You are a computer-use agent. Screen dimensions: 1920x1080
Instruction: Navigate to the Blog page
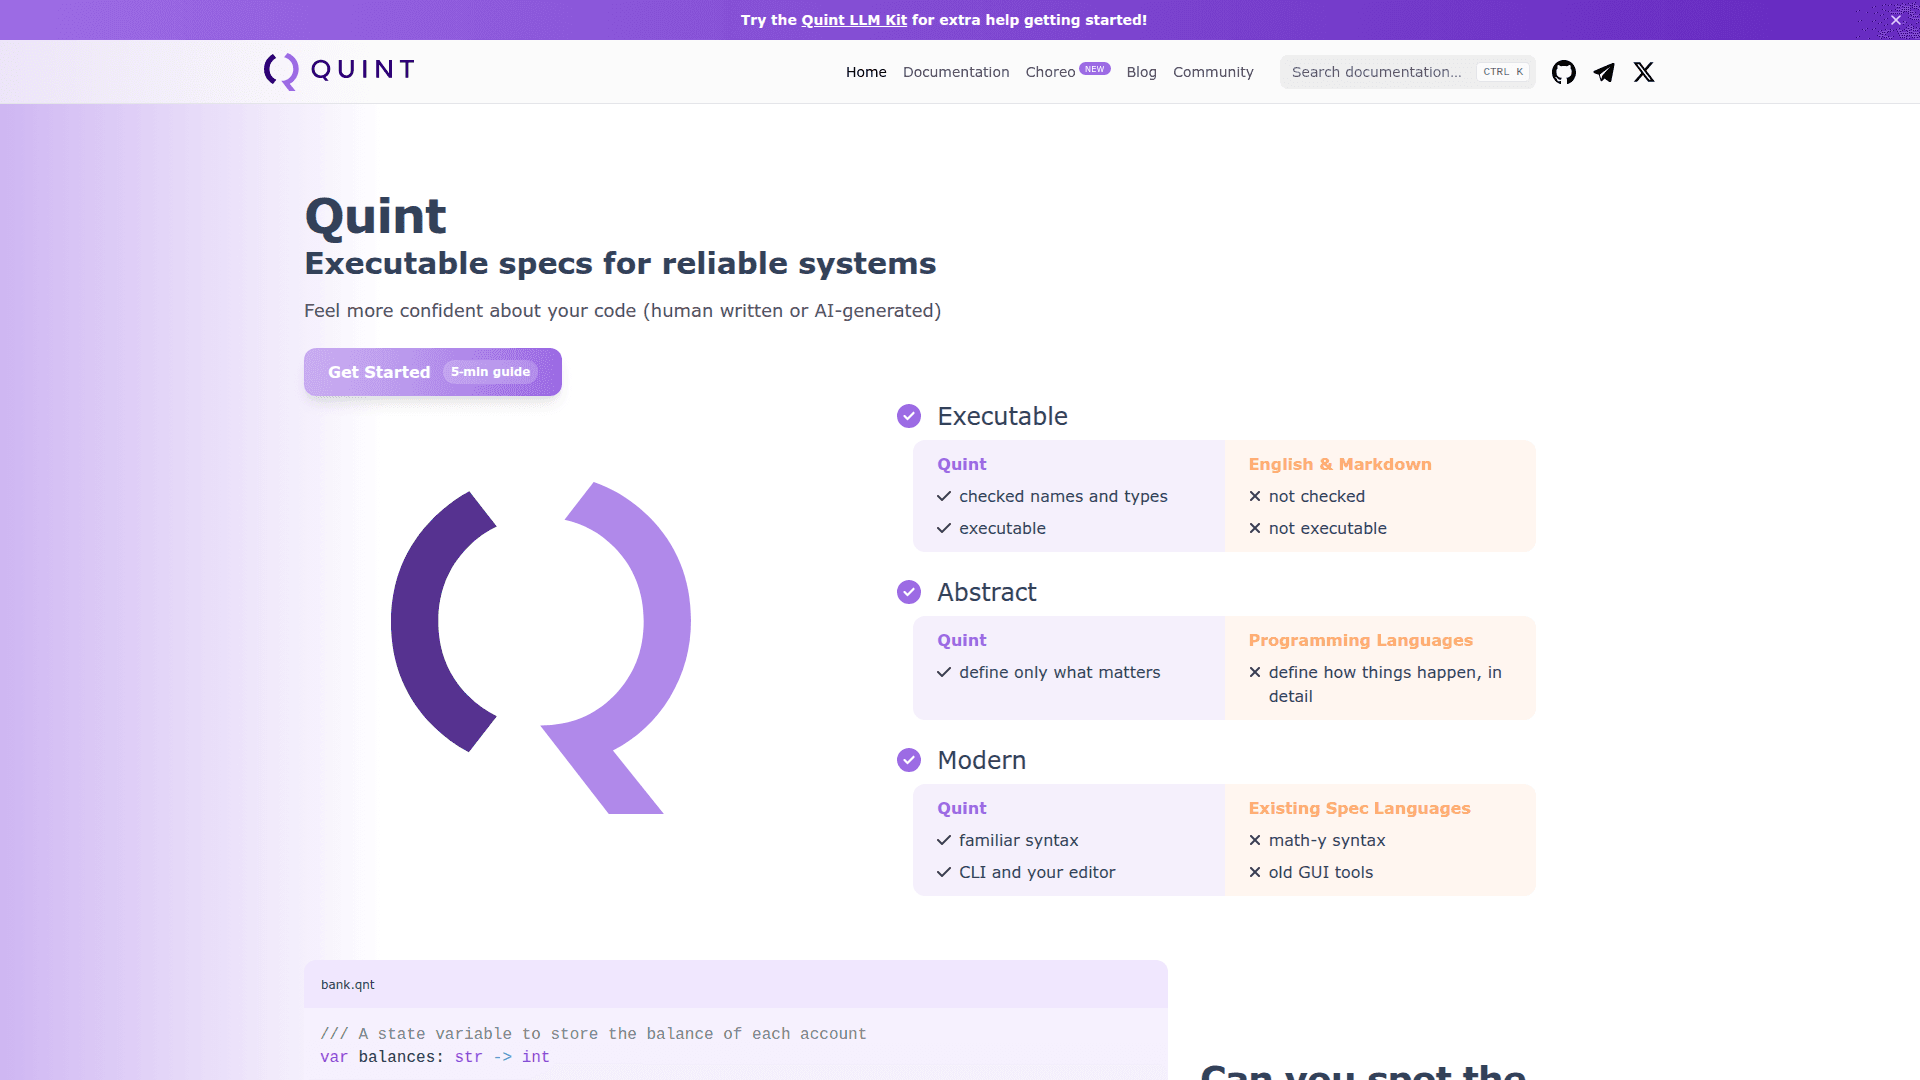[1141, 72]
